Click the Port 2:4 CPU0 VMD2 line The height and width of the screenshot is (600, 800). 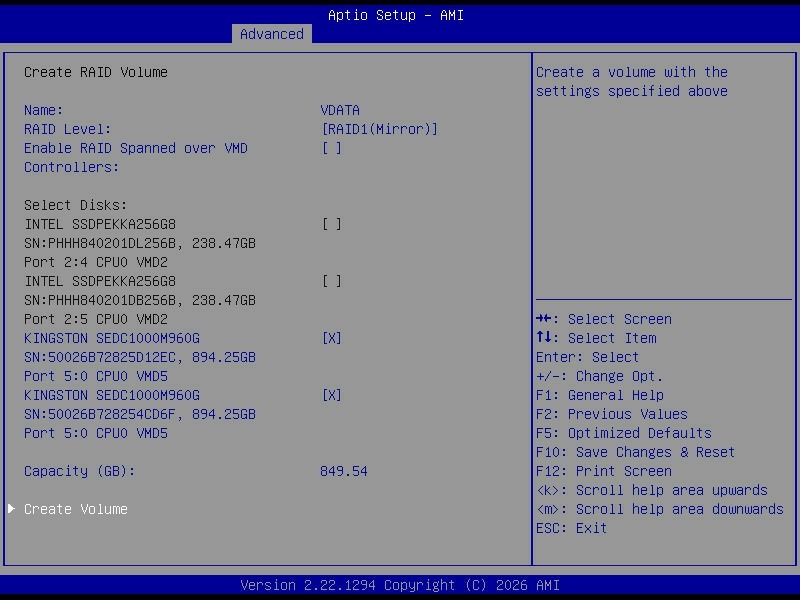[x=95, y=262]
